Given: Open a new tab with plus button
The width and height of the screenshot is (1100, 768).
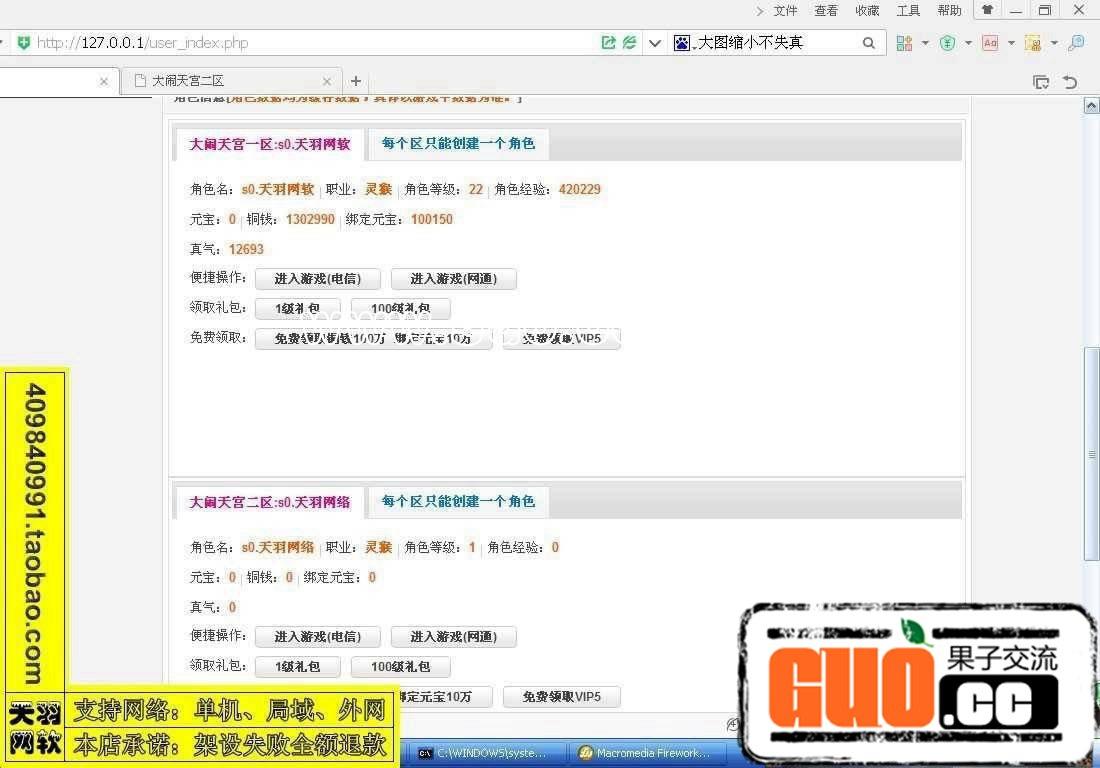Looking at the screenshot, I should 356,81.
